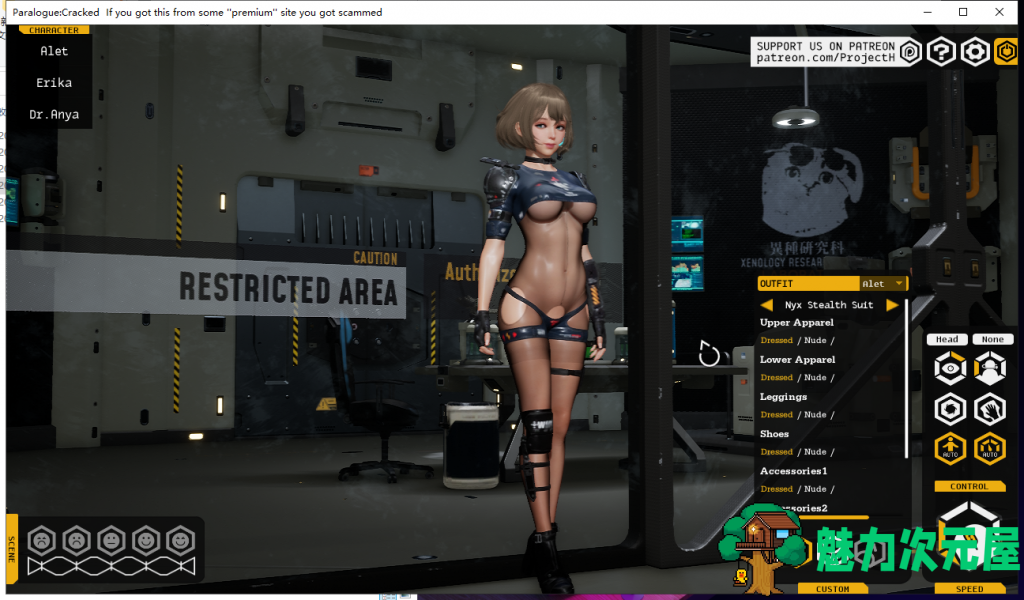
Task: Click the CONTROL label button
Action: coord(969,486)
